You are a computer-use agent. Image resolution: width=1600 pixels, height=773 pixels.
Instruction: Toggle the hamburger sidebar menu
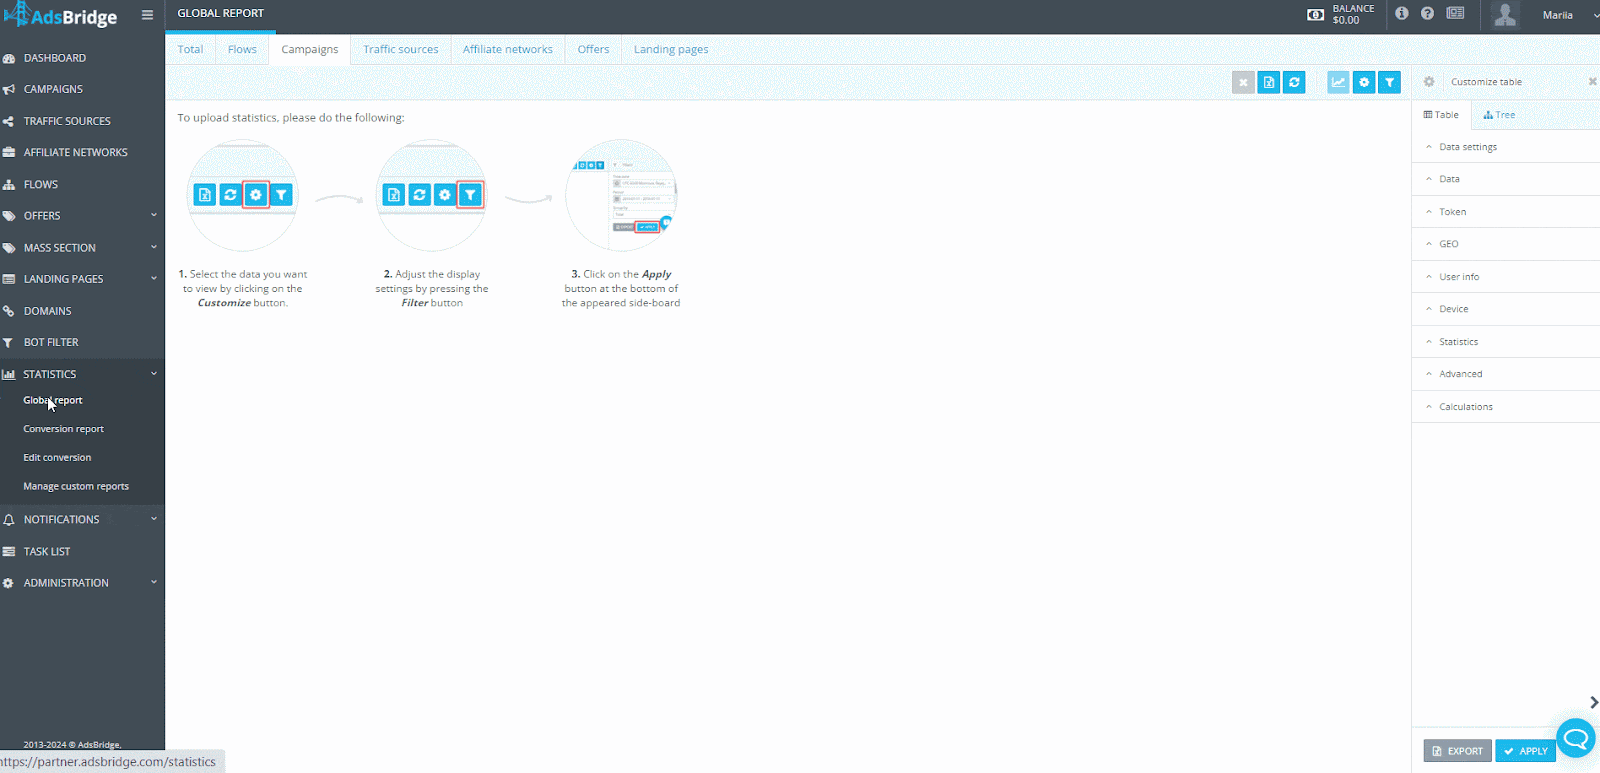pyautogui.click(x=147, y=15)
